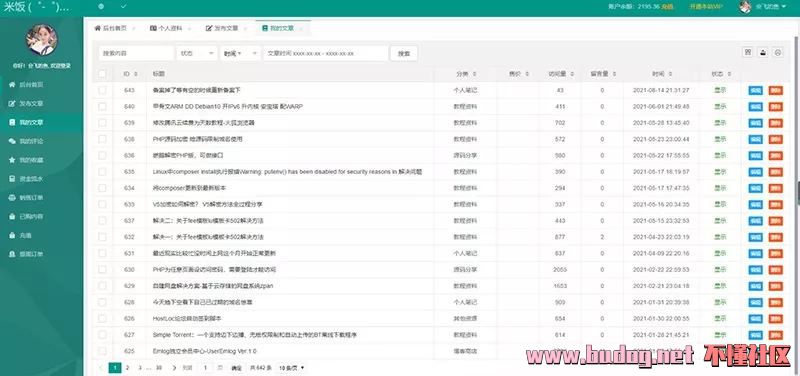Image resolution: width=800 pixels, height=376 pixels.
Task: Open the sidebar 充值 recharge icon
Action: pyautogui.click(x=12, y=235)
